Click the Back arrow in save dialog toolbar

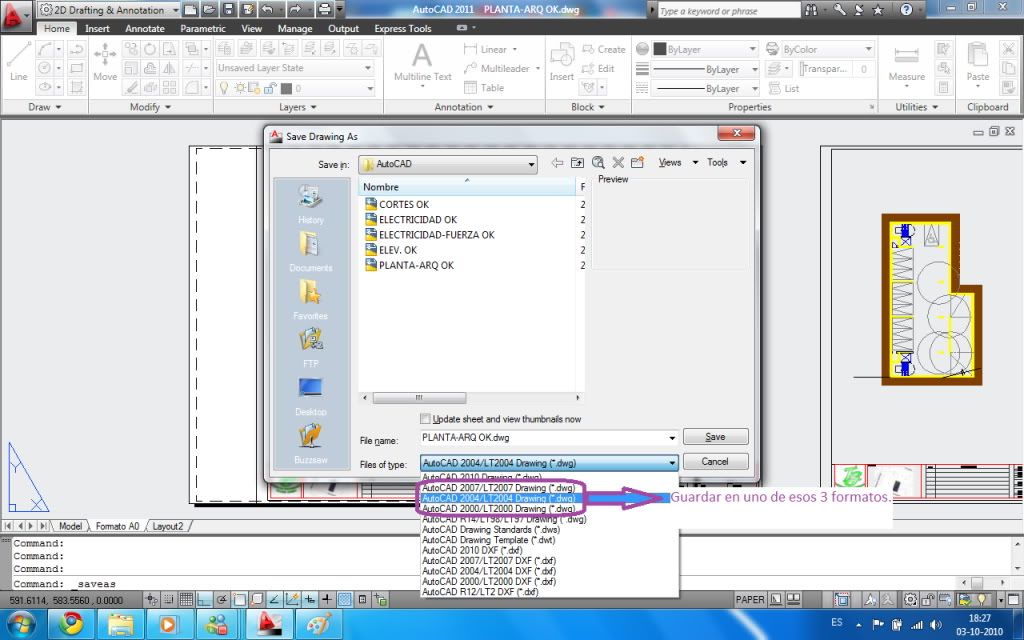(x=557, y=163)
